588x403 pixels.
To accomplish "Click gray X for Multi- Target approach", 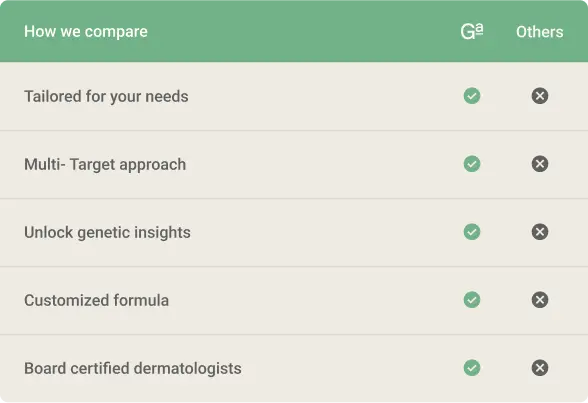I will click(540, 164).
